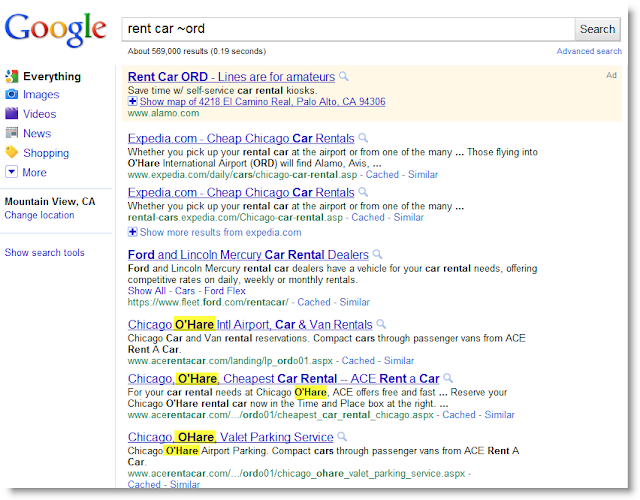Open Cached version of Ford rentacar result

click(x=314, y=302)
